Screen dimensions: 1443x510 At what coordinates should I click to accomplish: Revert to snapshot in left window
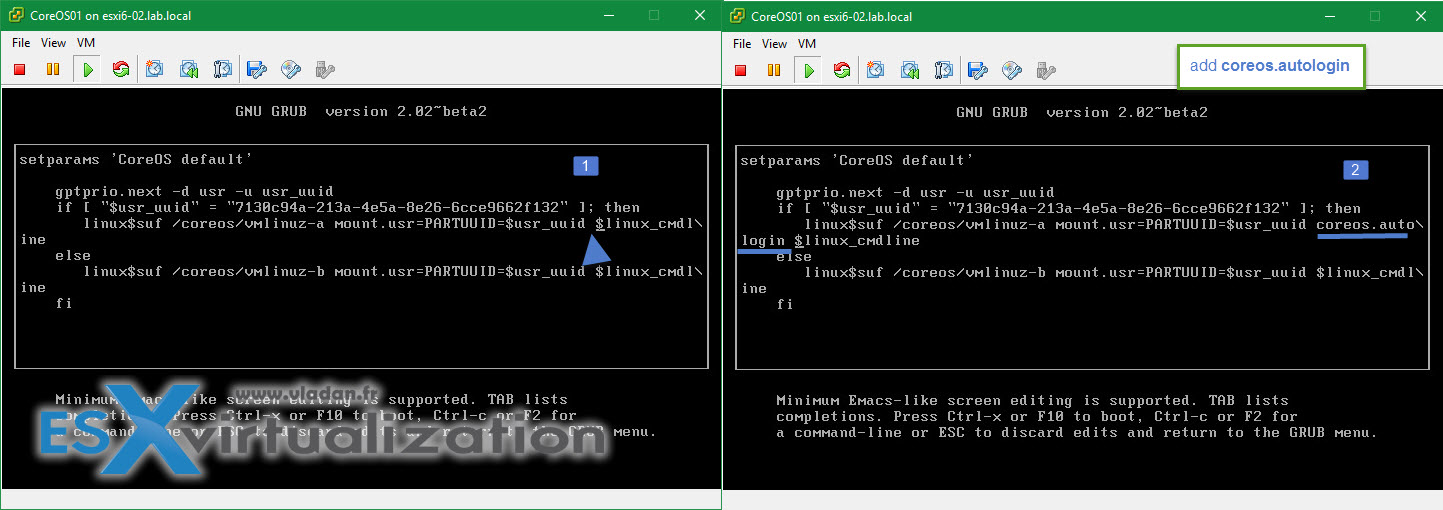[x=189, y=70]
